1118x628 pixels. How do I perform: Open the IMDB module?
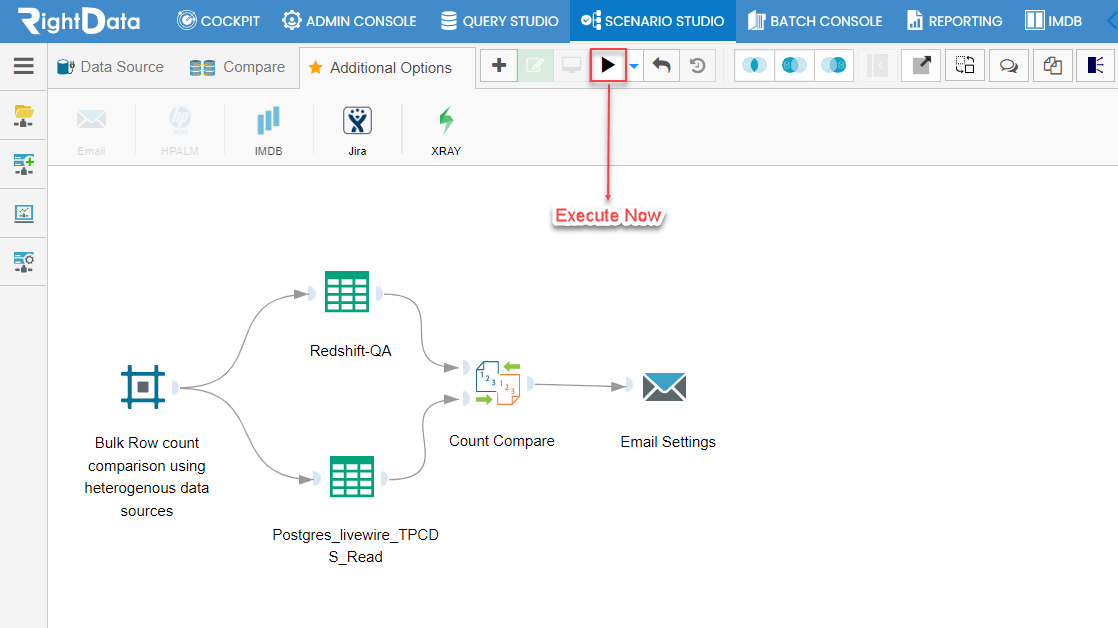pyautogui.click(x=1053, y=21)
